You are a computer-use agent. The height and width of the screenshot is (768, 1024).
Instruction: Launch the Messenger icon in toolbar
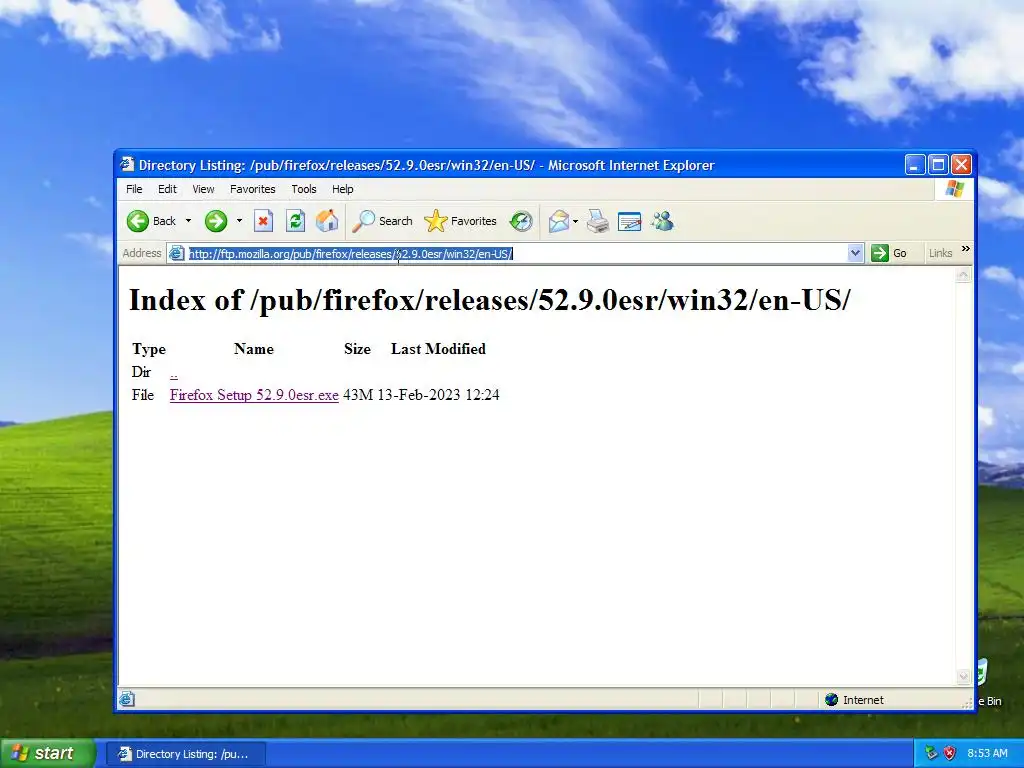coord(662,221)
